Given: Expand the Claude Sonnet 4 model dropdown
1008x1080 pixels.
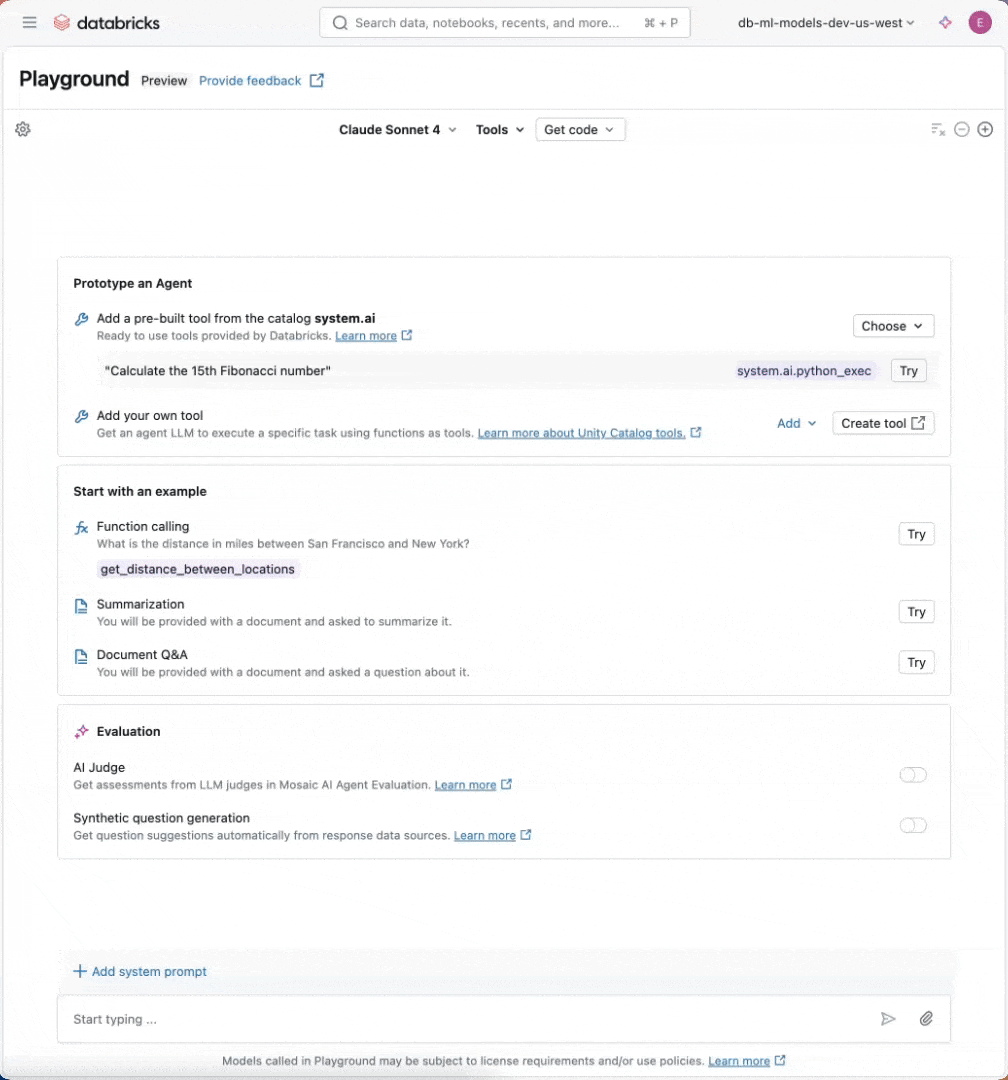Looking at the screenshot, I should 397,130.
